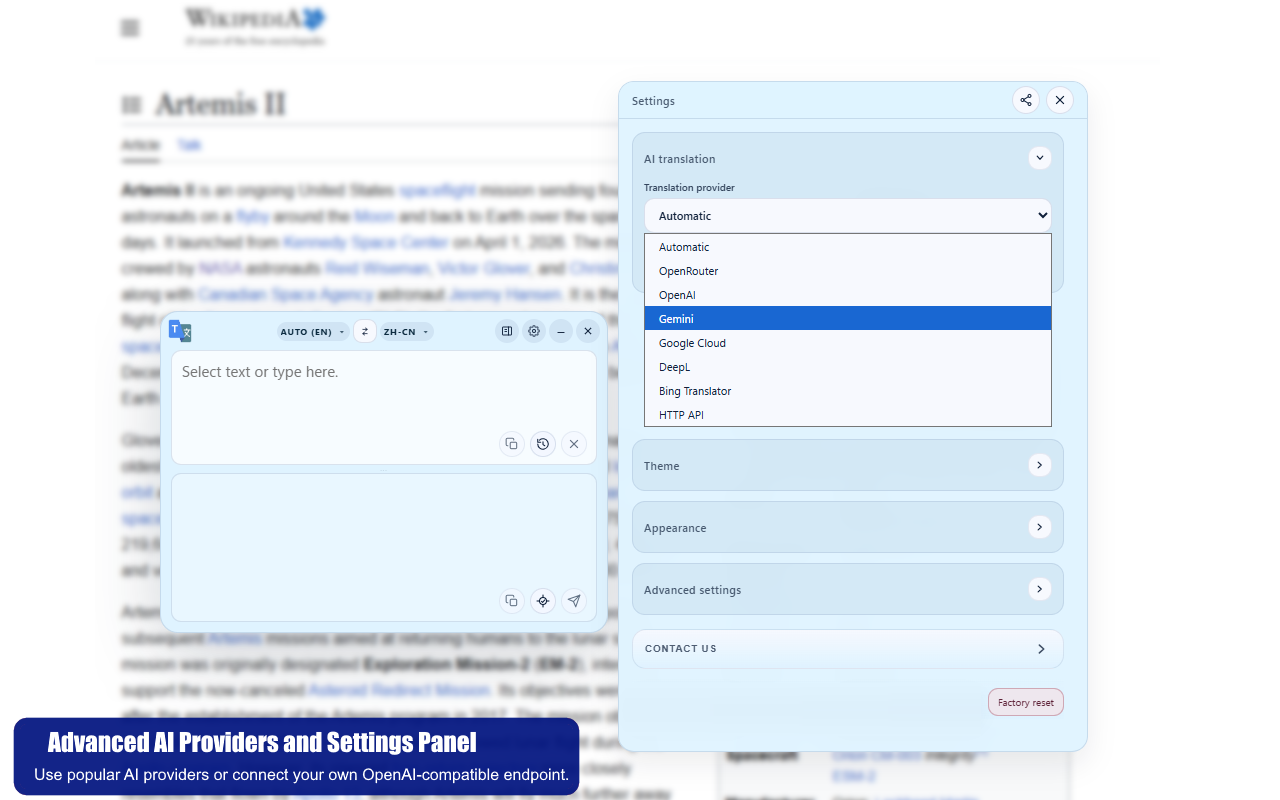Viewport: 1280px width, 800px height.
Task: Open the source language AUTO (EN) dropdown
Action: click(x=312, y=331)
